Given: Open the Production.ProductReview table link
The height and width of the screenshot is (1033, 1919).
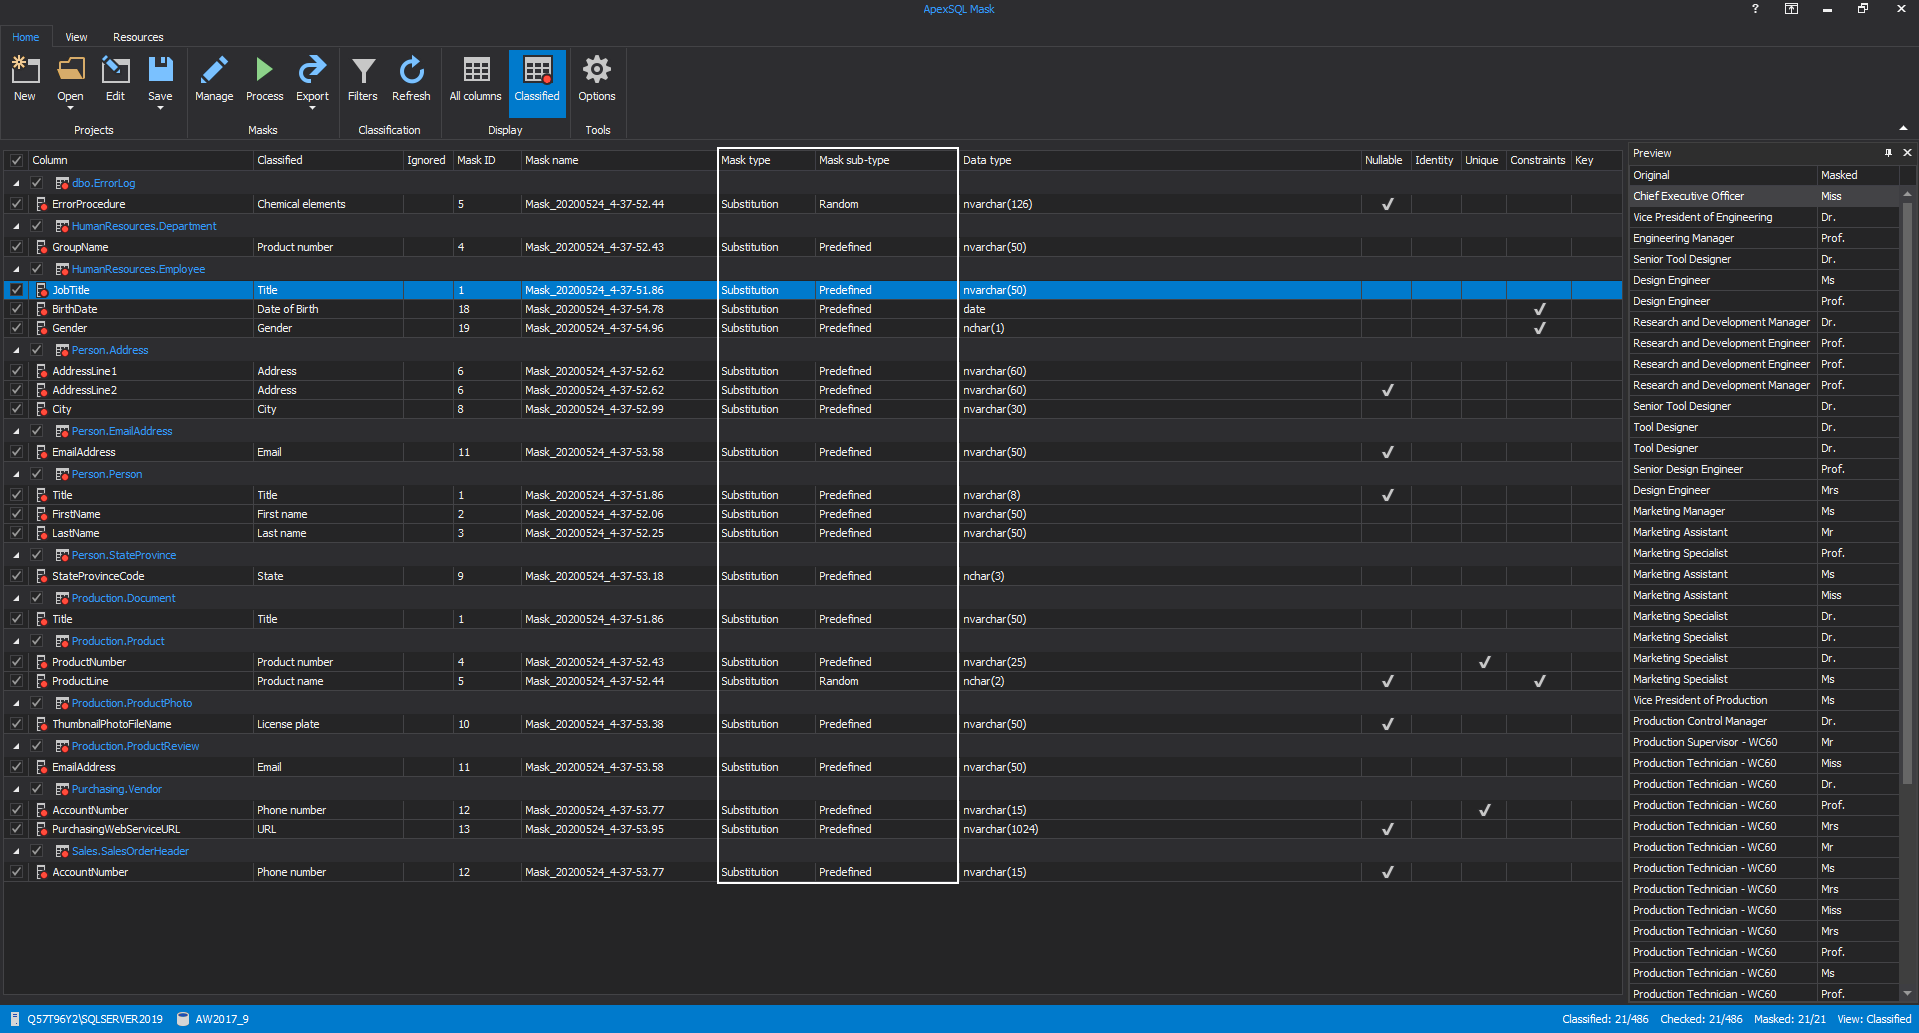Looking at the screenshot, I should click(135, 746).
